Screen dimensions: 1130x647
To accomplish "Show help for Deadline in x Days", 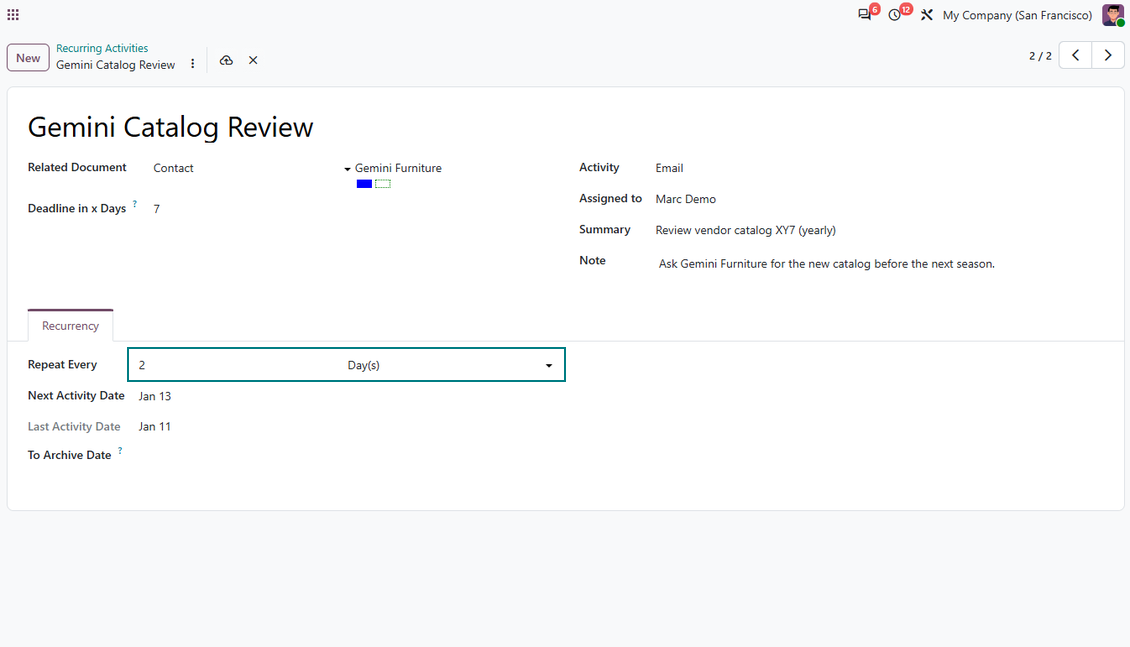I will pos(135,204).
